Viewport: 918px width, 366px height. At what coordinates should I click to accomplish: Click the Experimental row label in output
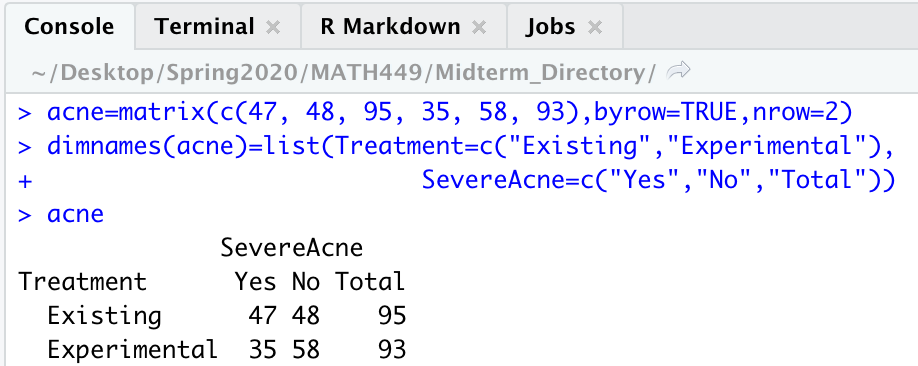pos(132,350)
